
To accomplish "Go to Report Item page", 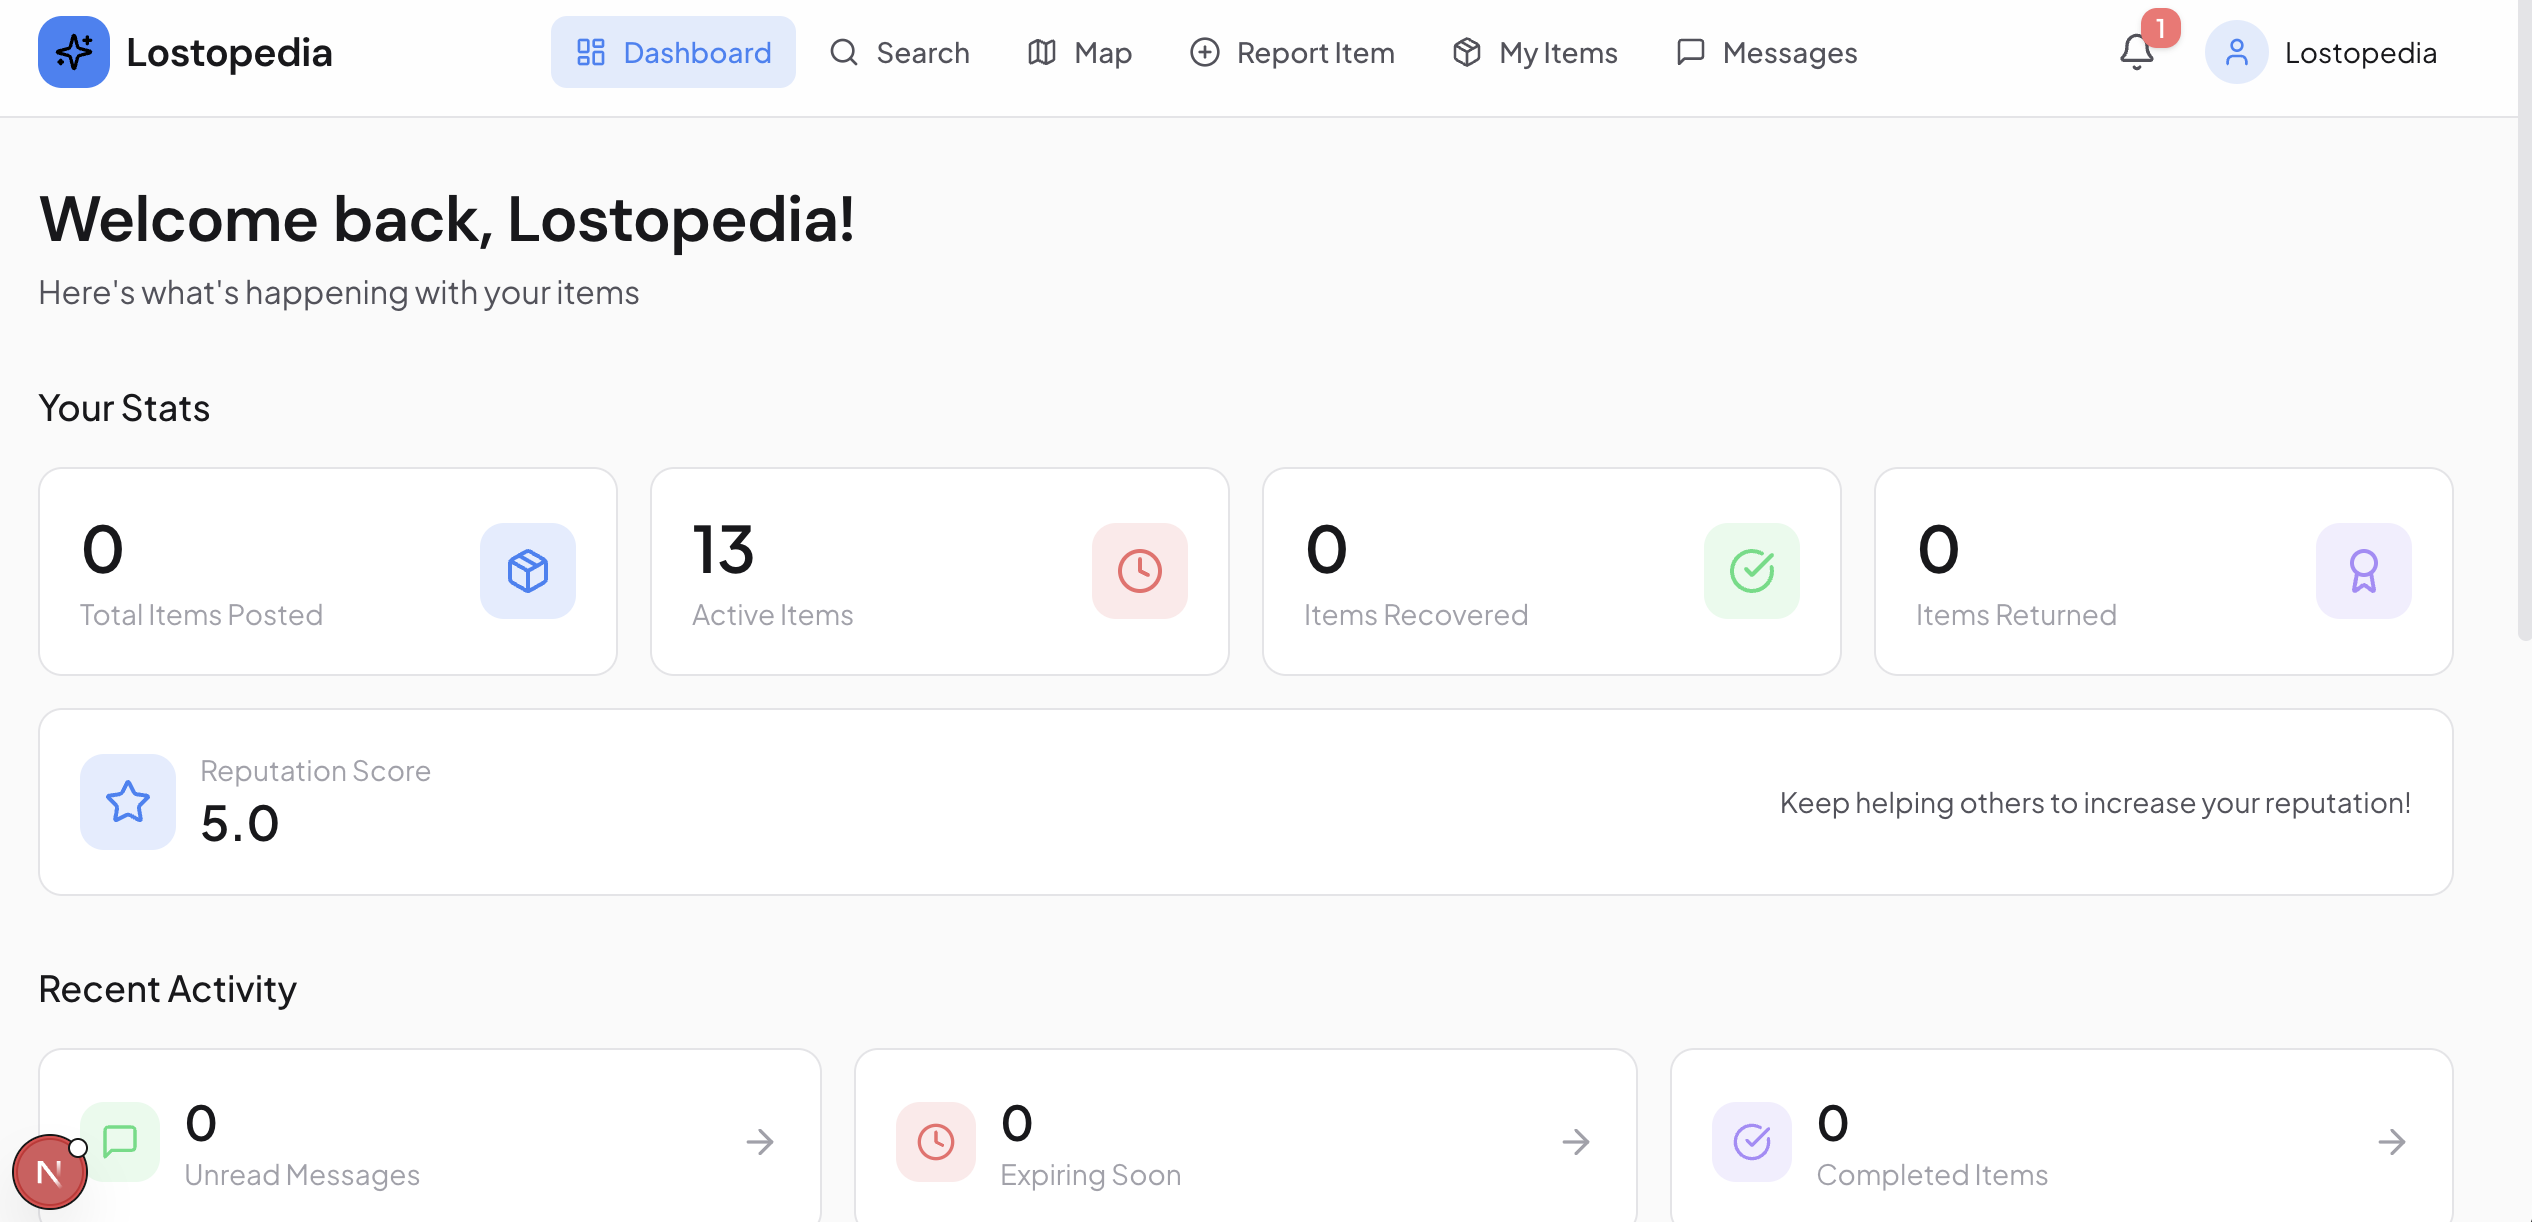I will click(x=1292, y=52).
